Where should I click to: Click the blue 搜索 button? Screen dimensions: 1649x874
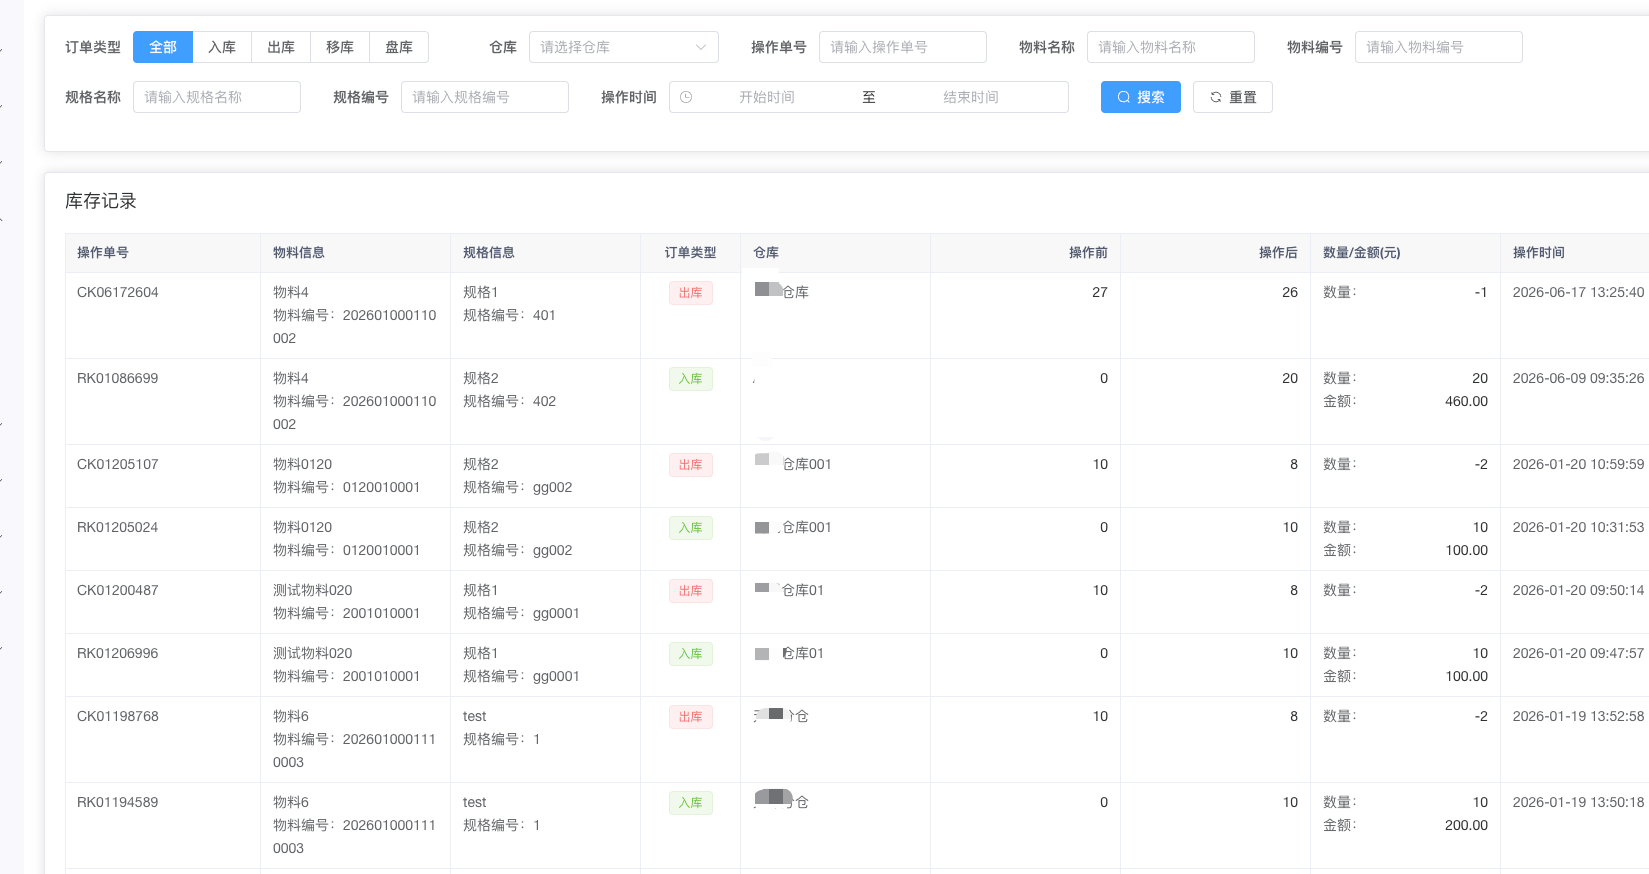click(x=1141, y=97)
